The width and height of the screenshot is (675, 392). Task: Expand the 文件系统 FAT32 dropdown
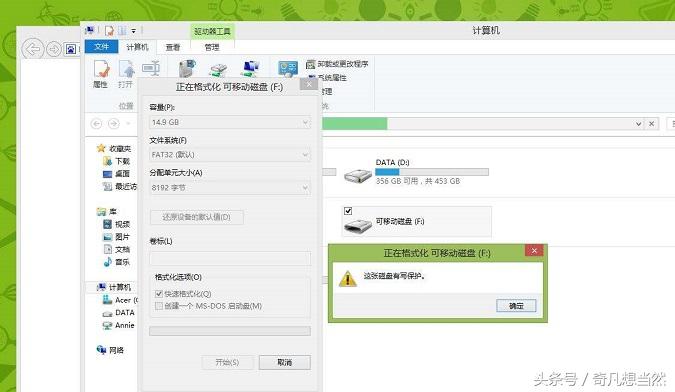click(230, 154)
